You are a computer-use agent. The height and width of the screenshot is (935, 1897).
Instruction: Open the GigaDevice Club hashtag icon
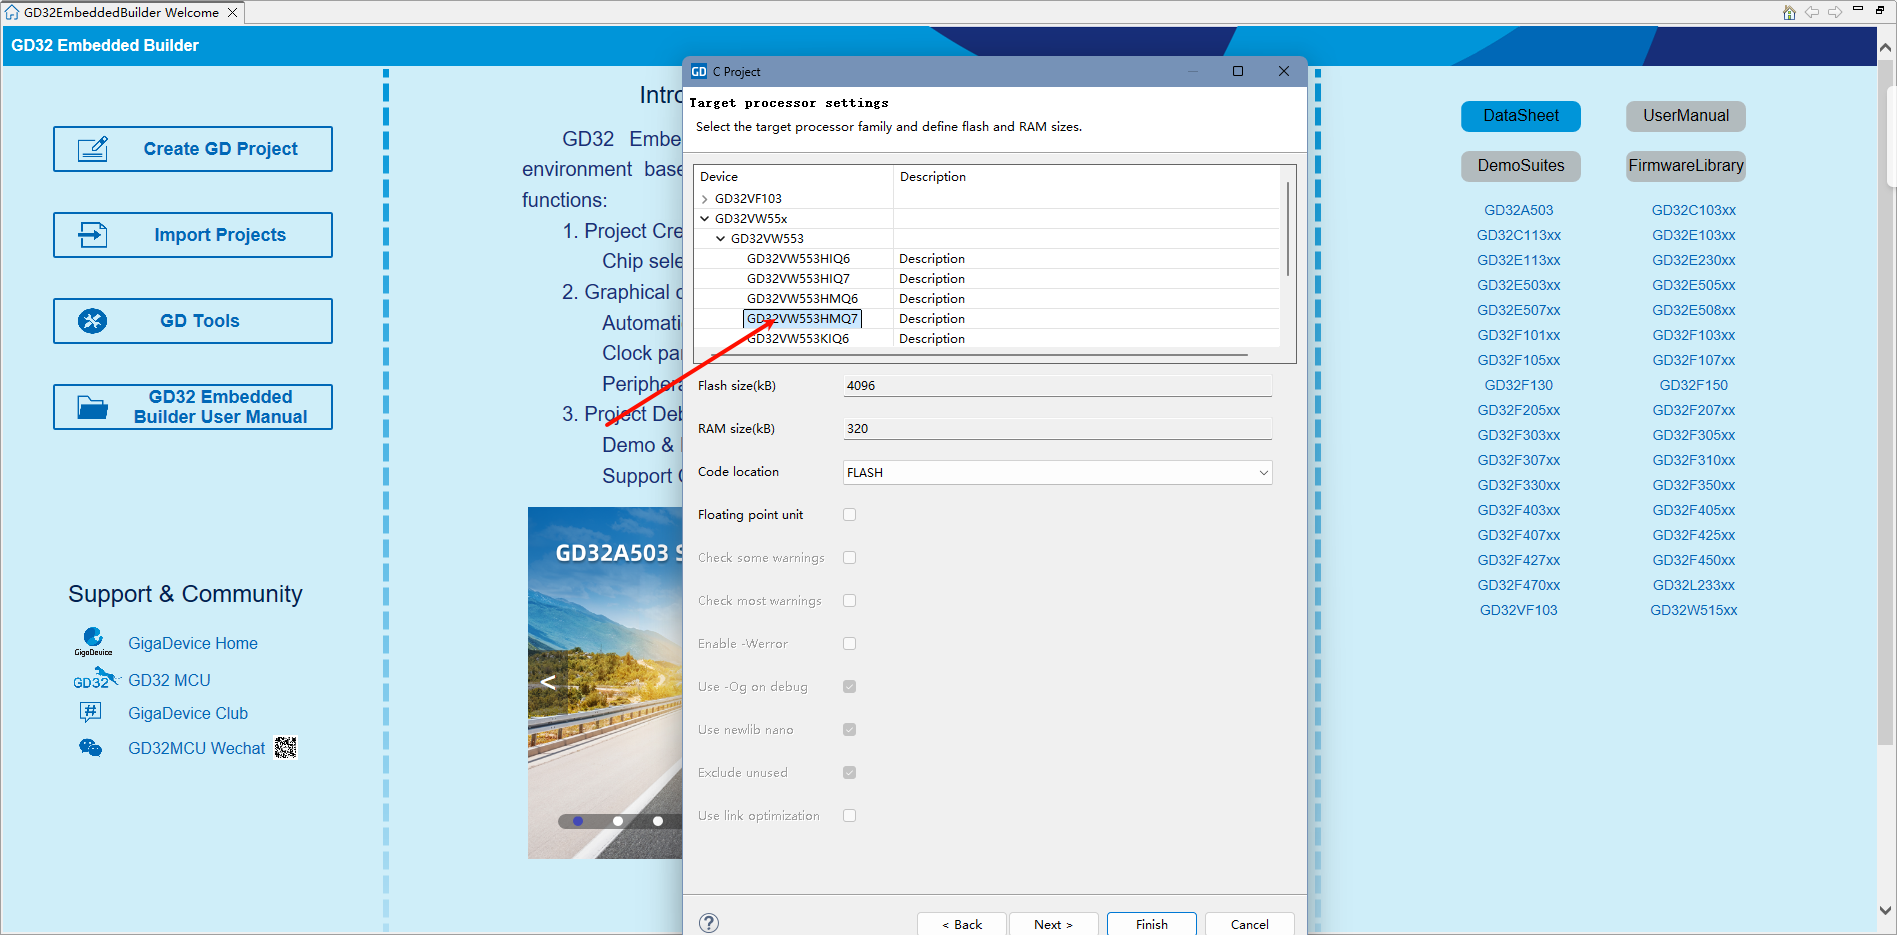pos(90,712)
